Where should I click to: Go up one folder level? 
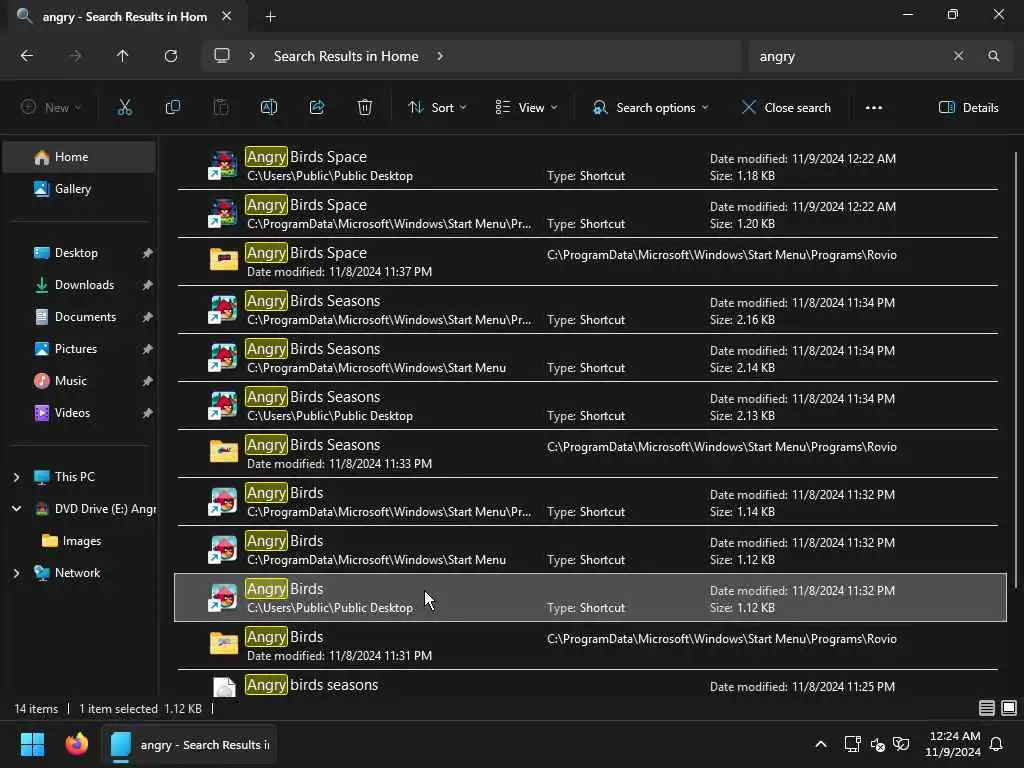tap(123, 56)
